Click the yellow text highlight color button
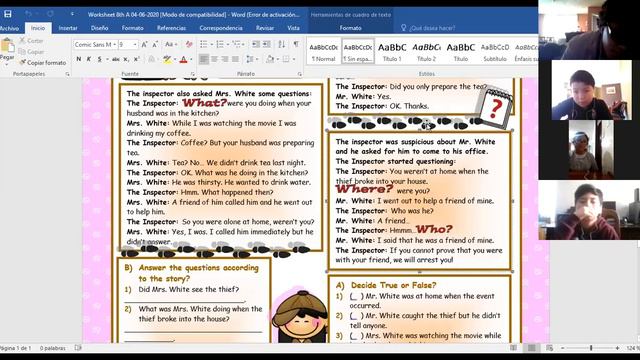This screenshot has height=360, width=640. click(167, 59)
